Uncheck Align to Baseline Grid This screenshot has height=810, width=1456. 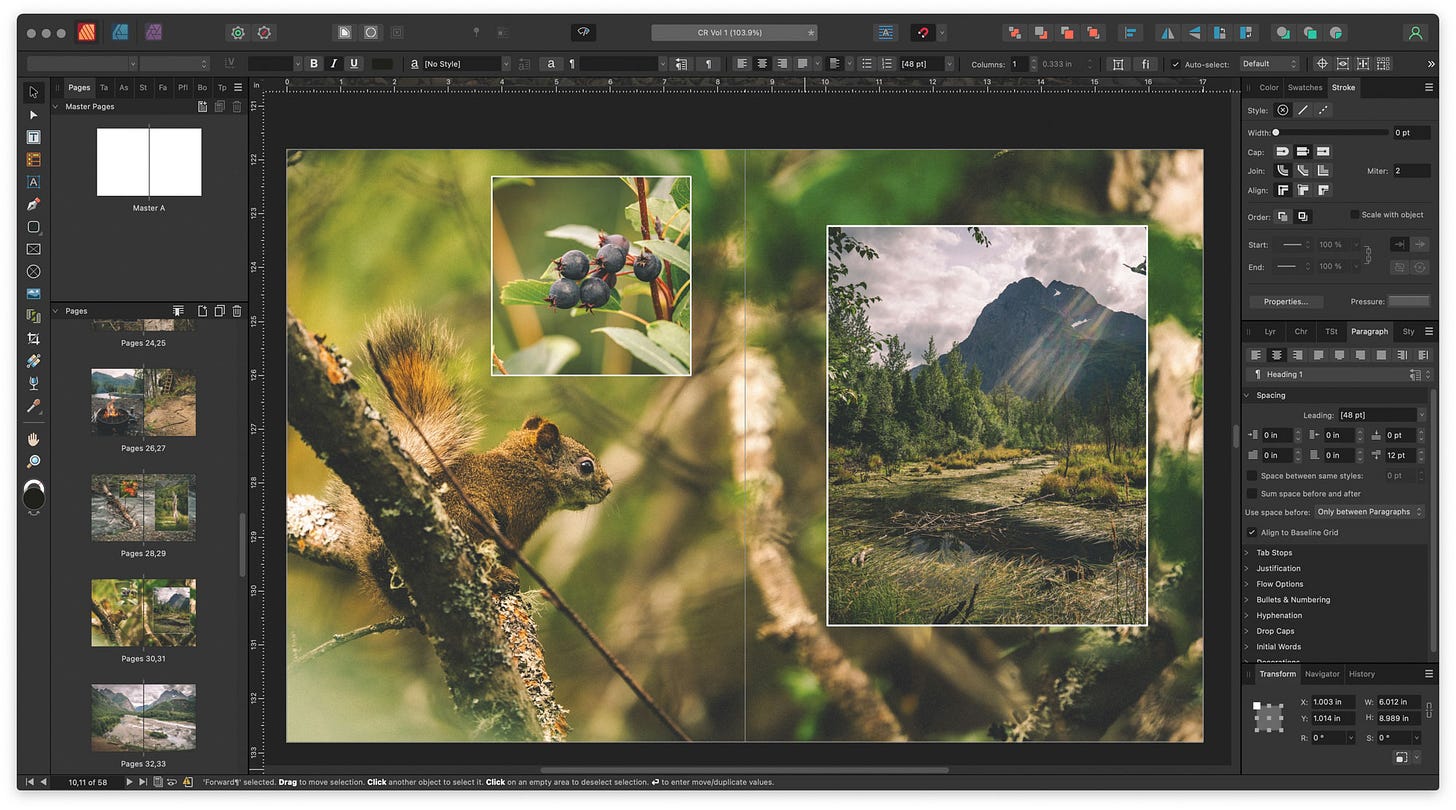(1252, 532)
